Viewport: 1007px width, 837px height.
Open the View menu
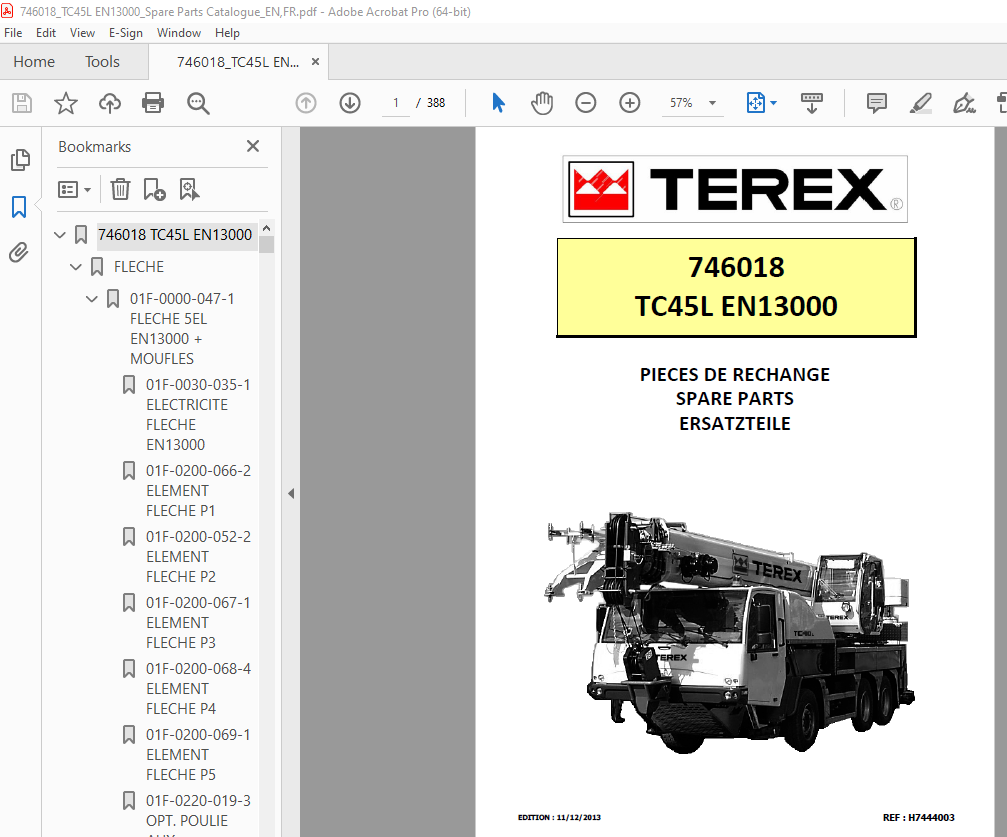pyautogui.click(x=82, y=33)
